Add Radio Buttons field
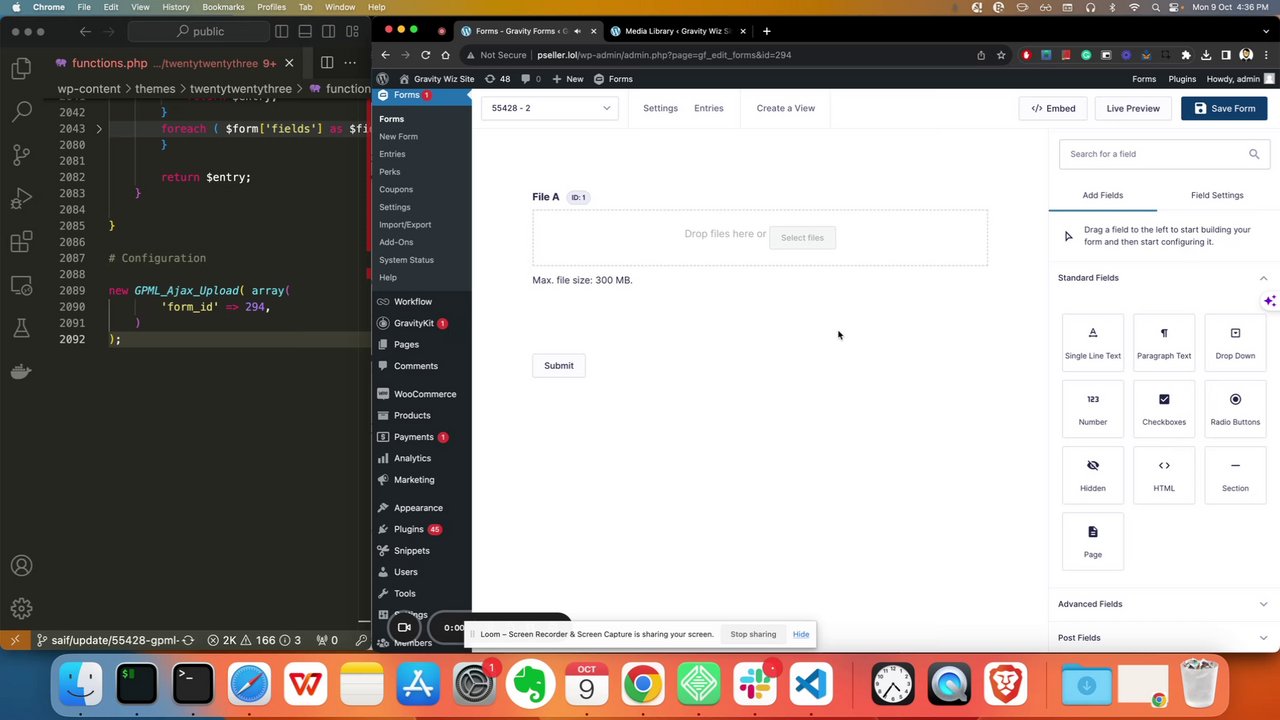 point(1235,408)
